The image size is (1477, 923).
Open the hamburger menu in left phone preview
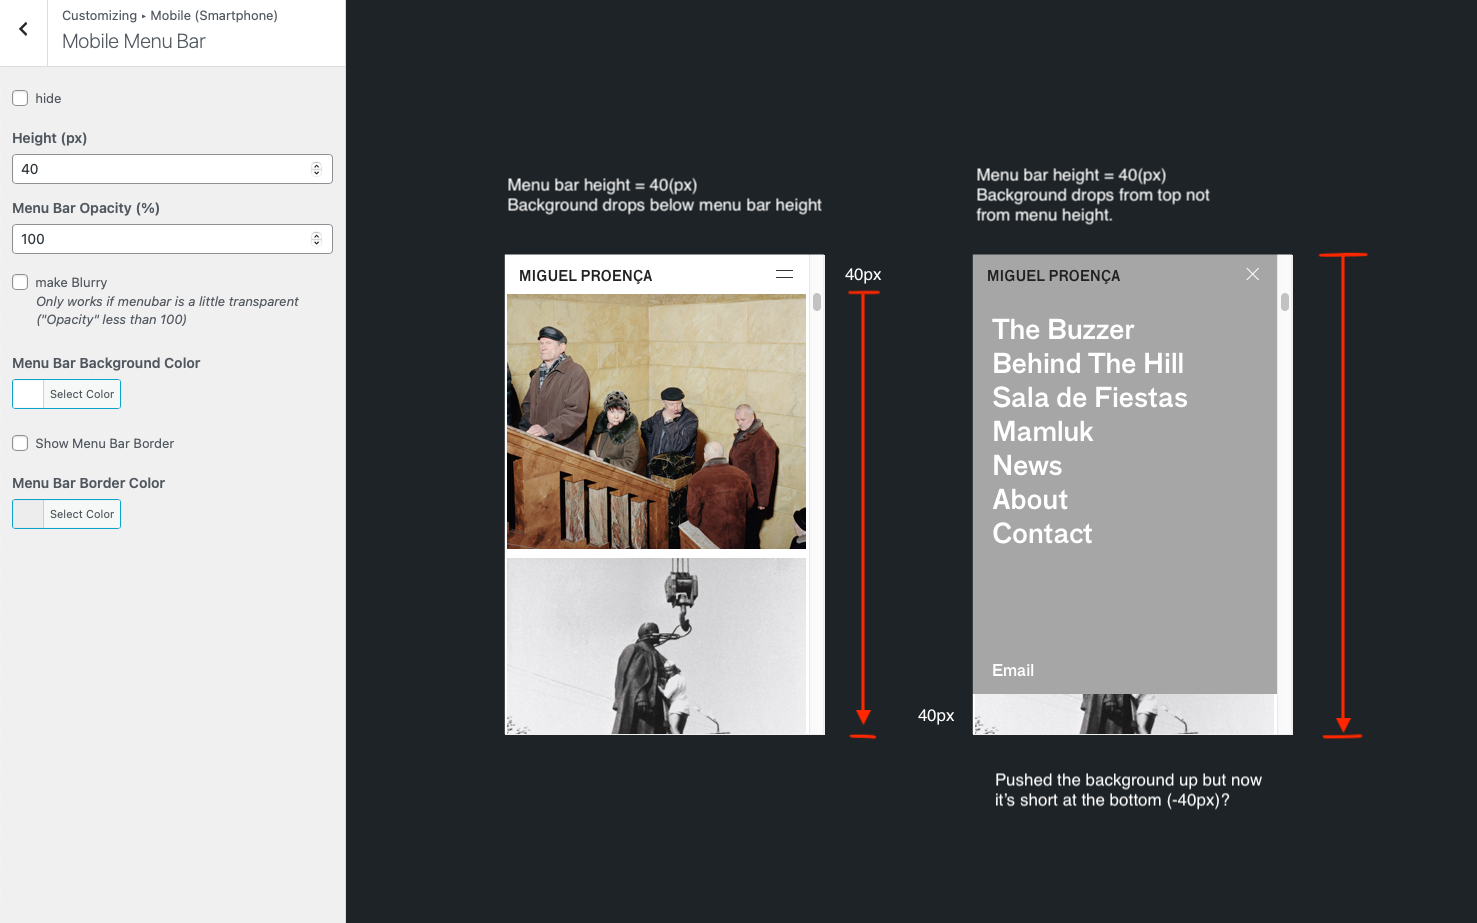pos(784,274)
